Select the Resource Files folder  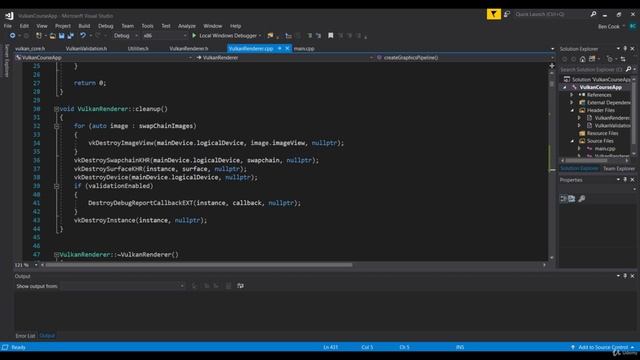click(602, 133)
